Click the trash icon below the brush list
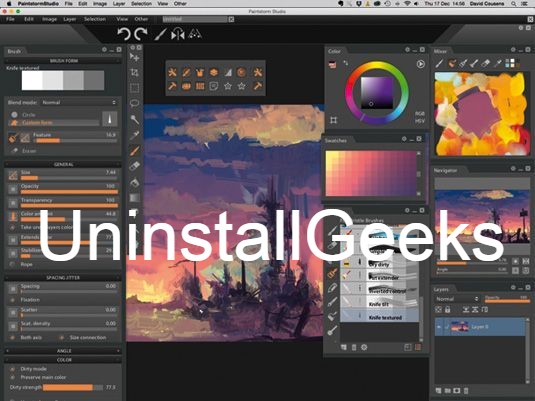535x401 pixels. point(354,347)
